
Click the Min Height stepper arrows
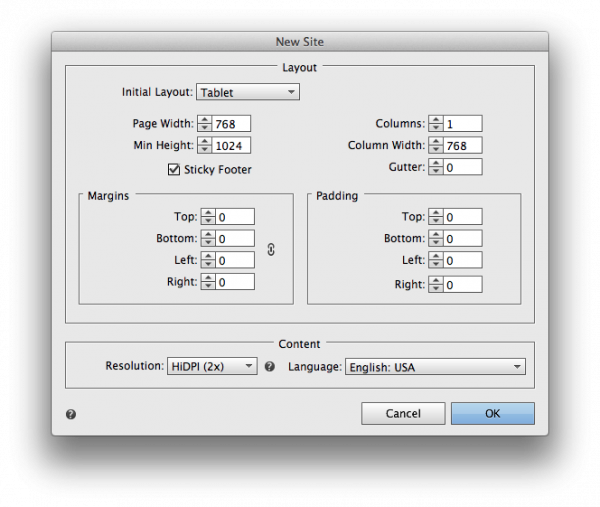click(205, 146)
